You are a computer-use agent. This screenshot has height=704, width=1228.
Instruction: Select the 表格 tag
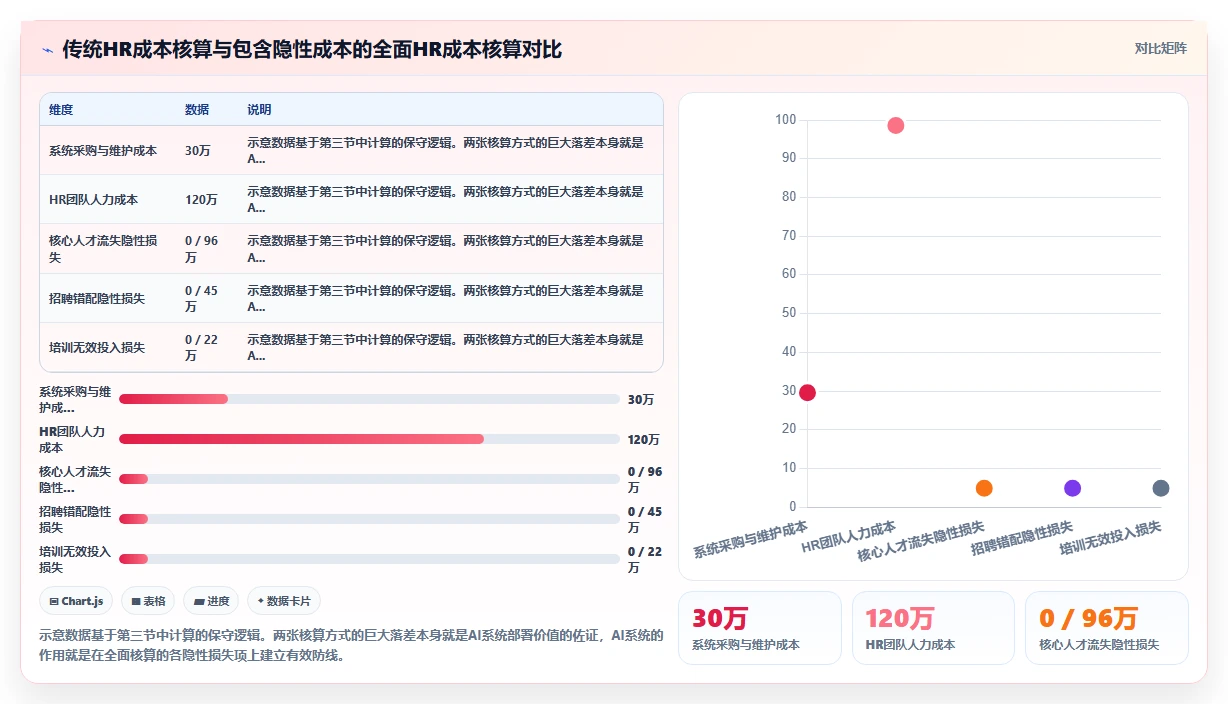click(x=148, y=601)
